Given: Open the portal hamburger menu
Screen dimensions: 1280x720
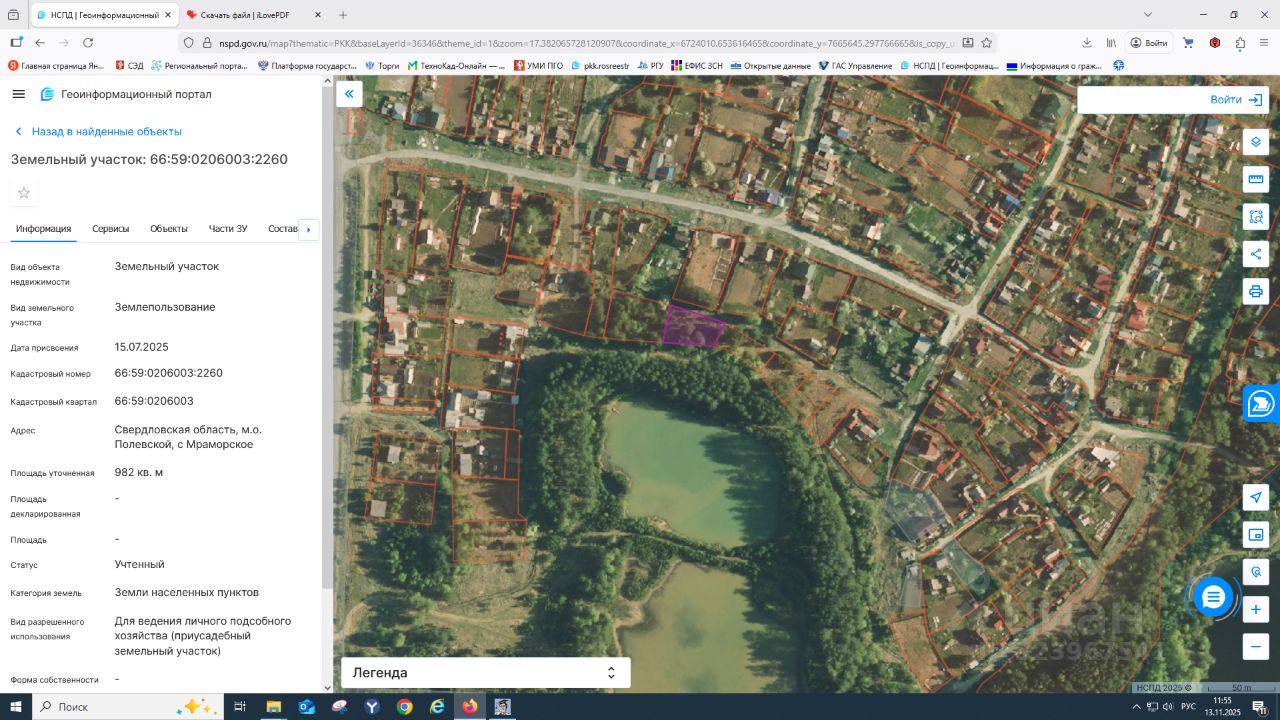Looking at the screenshot, I should [19, 94].
